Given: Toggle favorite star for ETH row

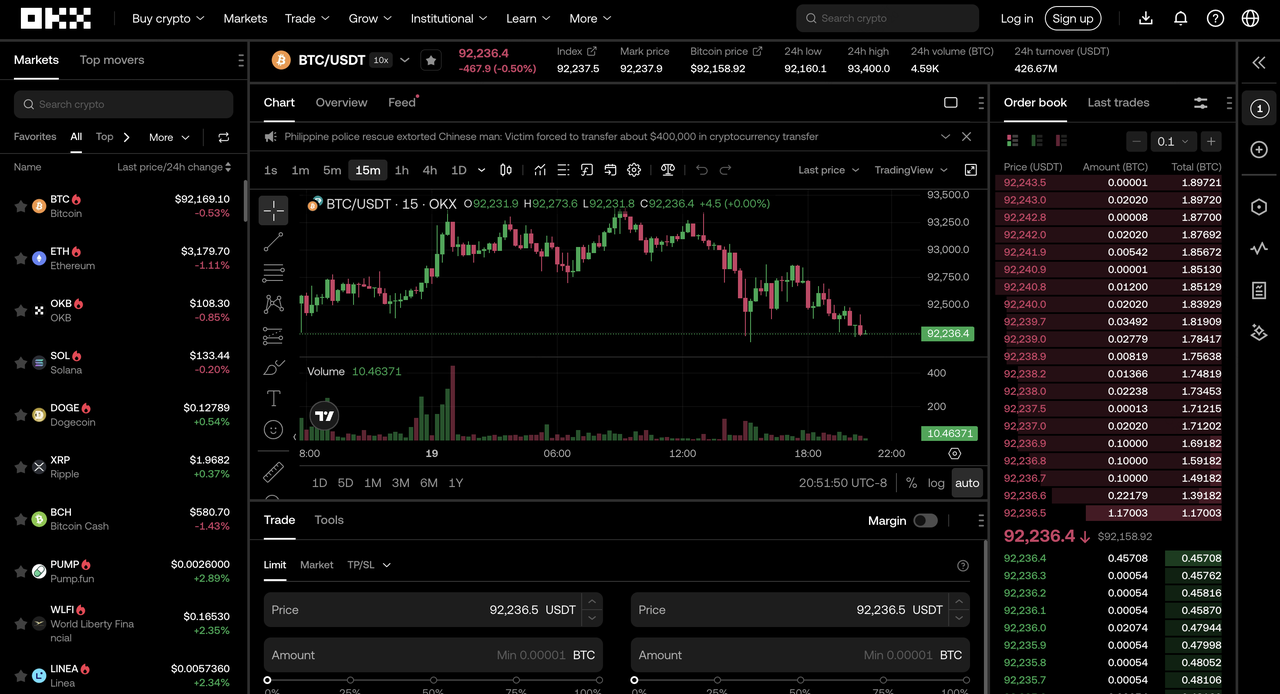Looking at the screenshot, I should (x=20, y=258).
